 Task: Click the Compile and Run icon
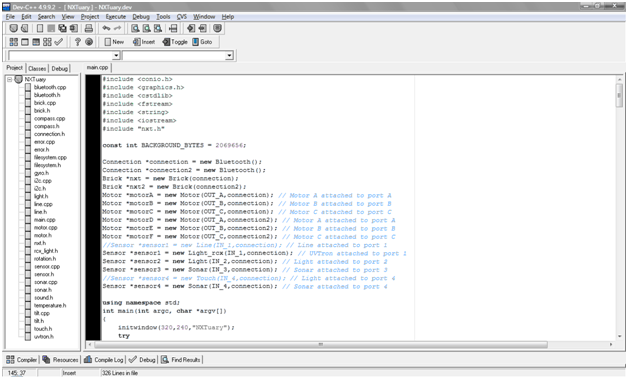click(x=36, y=42)
